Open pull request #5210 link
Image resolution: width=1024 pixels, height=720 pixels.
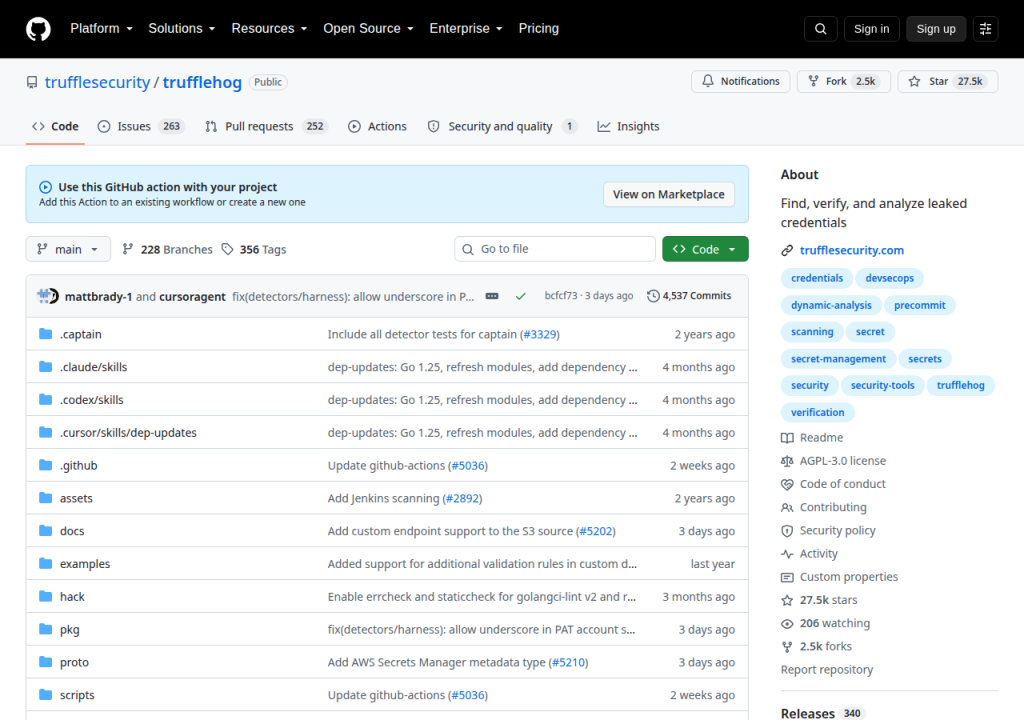(569, 662)
